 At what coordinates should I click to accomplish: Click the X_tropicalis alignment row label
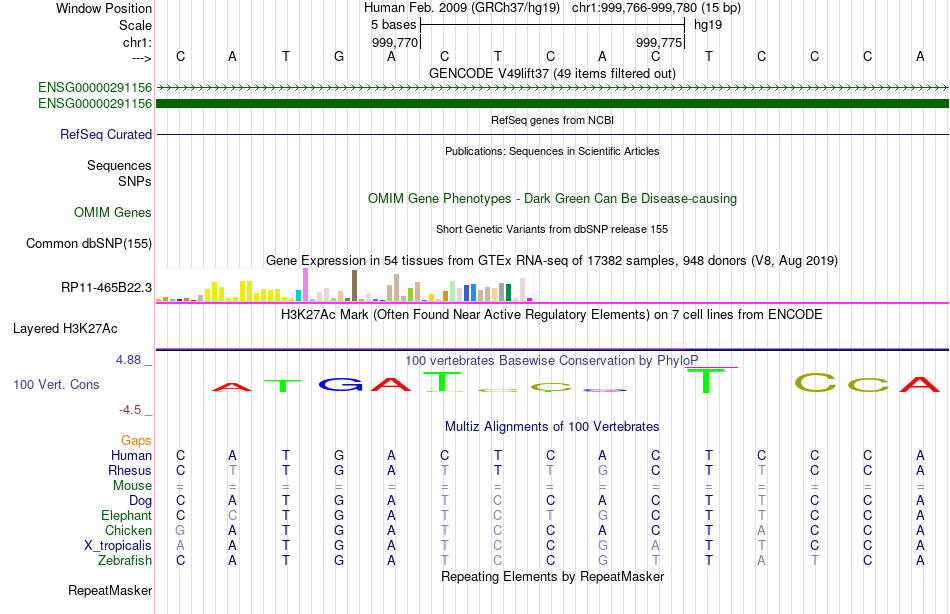tap(118, 546)
